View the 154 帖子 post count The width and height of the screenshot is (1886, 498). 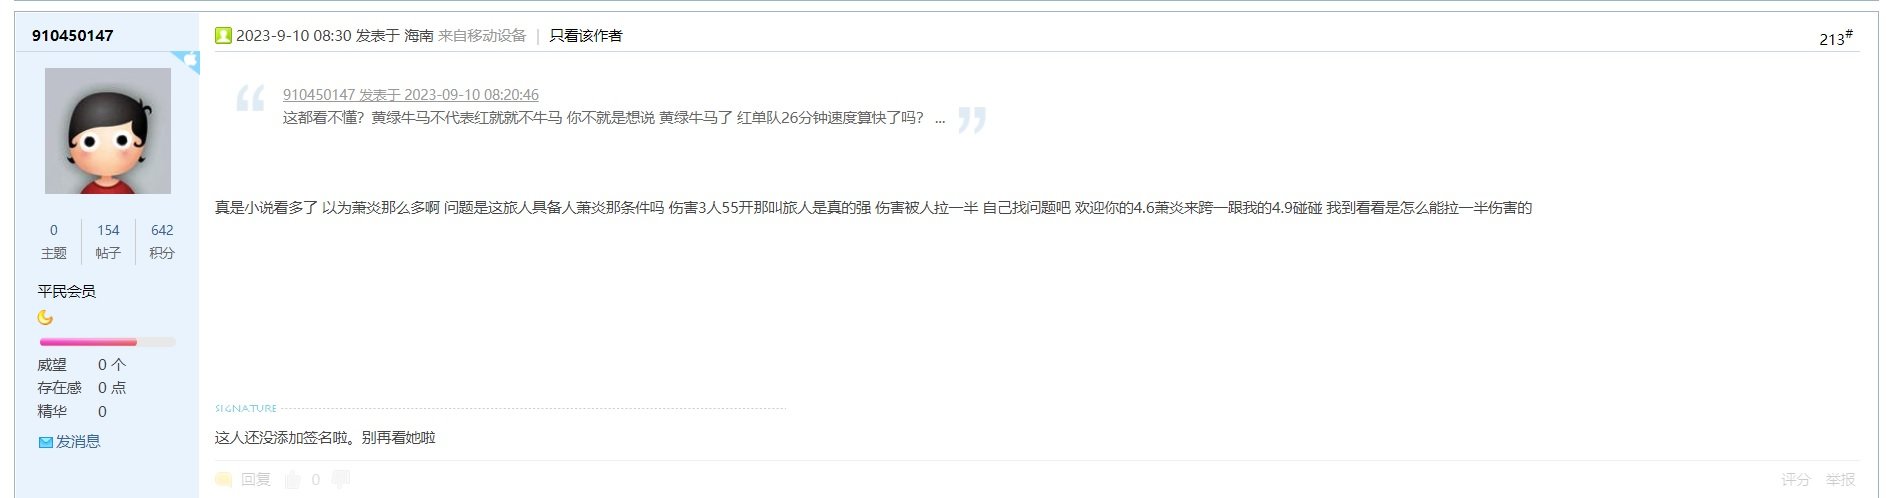click(x=108, y=242)
